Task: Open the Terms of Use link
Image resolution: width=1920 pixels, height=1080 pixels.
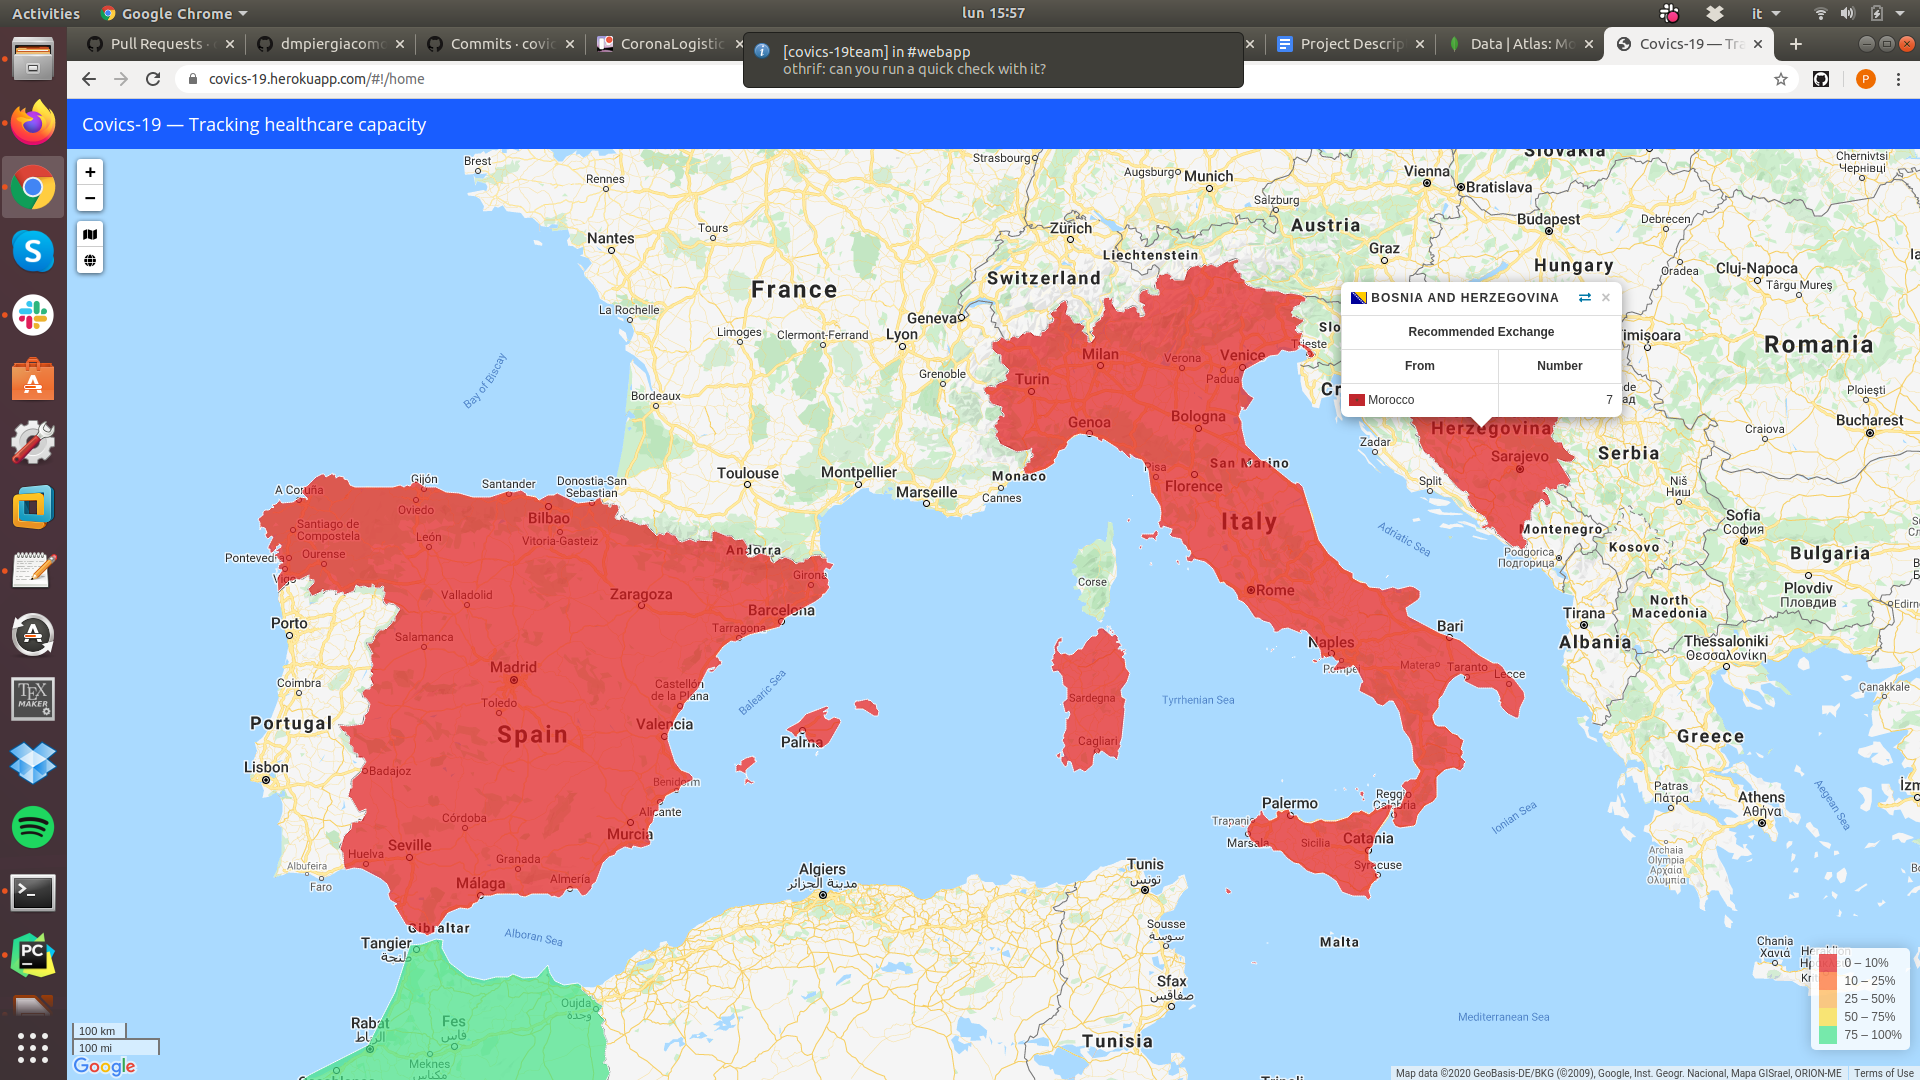Action: (x=1883, y=1073)
